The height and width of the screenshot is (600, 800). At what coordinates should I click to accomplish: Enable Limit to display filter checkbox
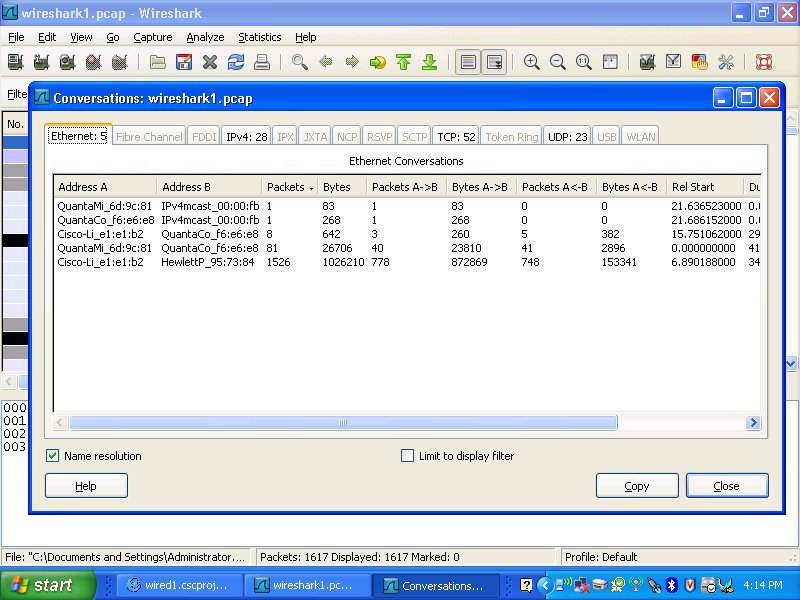tap(407, 456)
